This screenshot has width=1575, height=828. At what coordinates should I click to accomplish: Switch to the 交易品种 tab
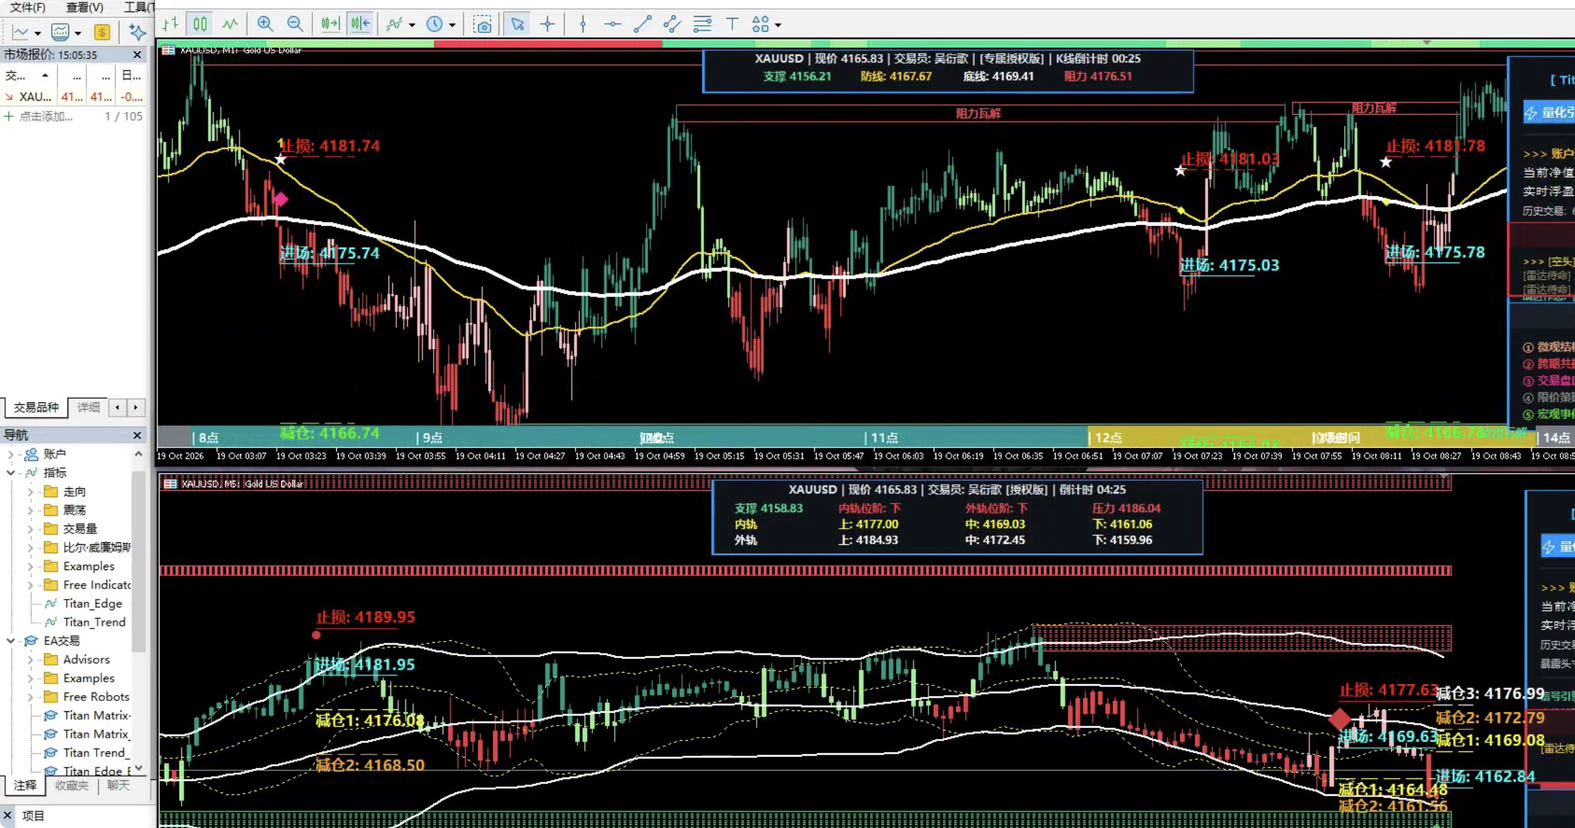36,408
